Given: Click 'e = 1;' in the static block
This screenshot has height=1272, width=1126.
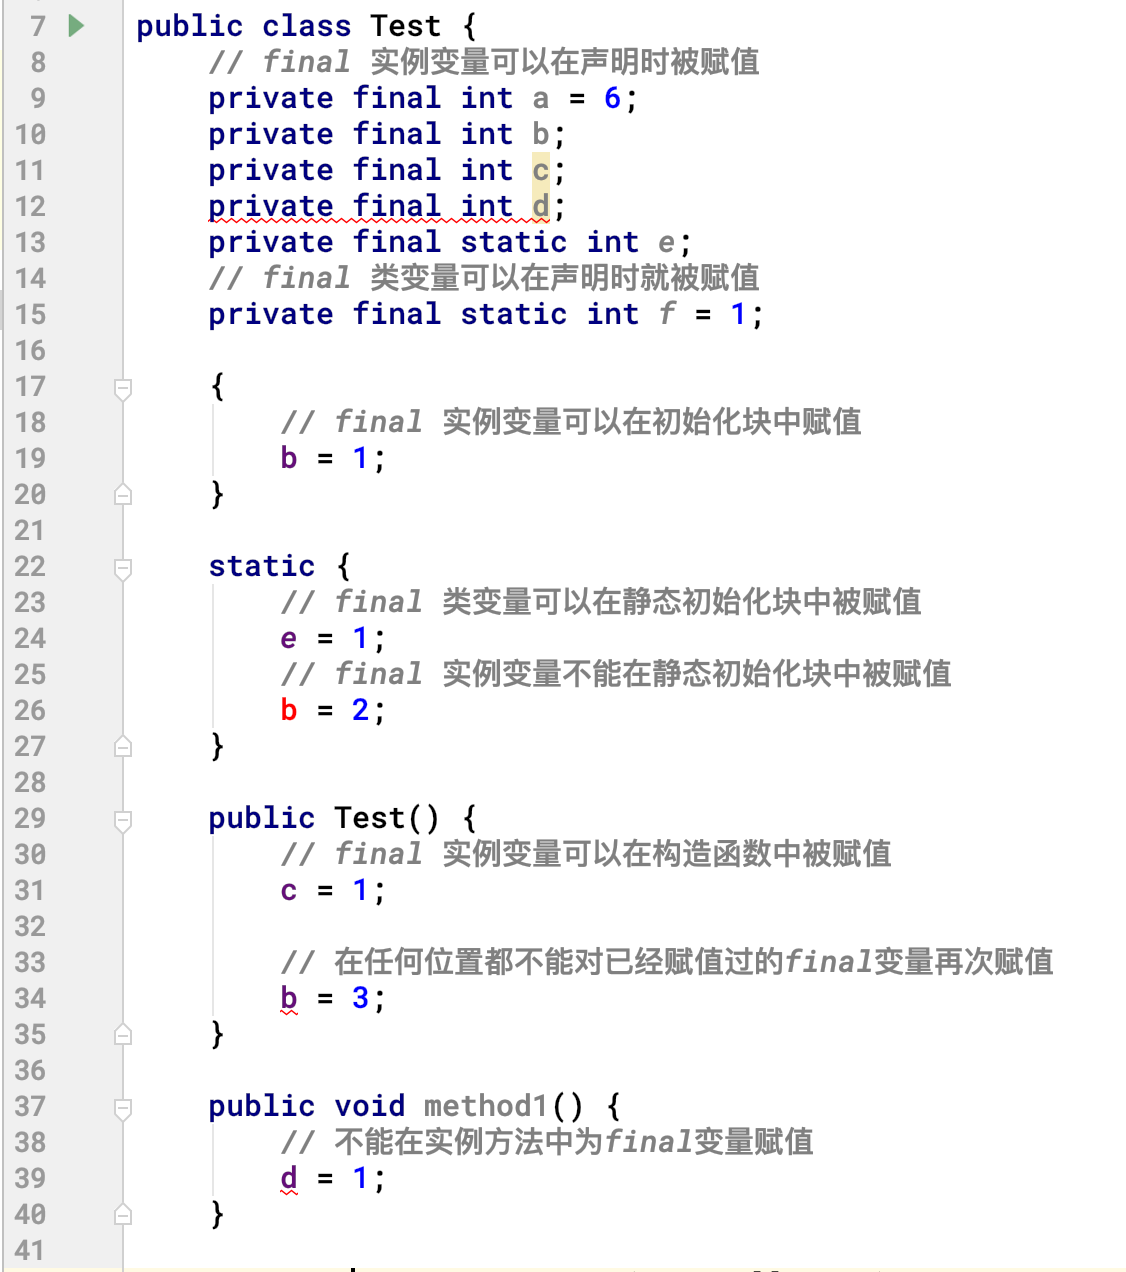Looking at the screenshot, I should point(333,638).
